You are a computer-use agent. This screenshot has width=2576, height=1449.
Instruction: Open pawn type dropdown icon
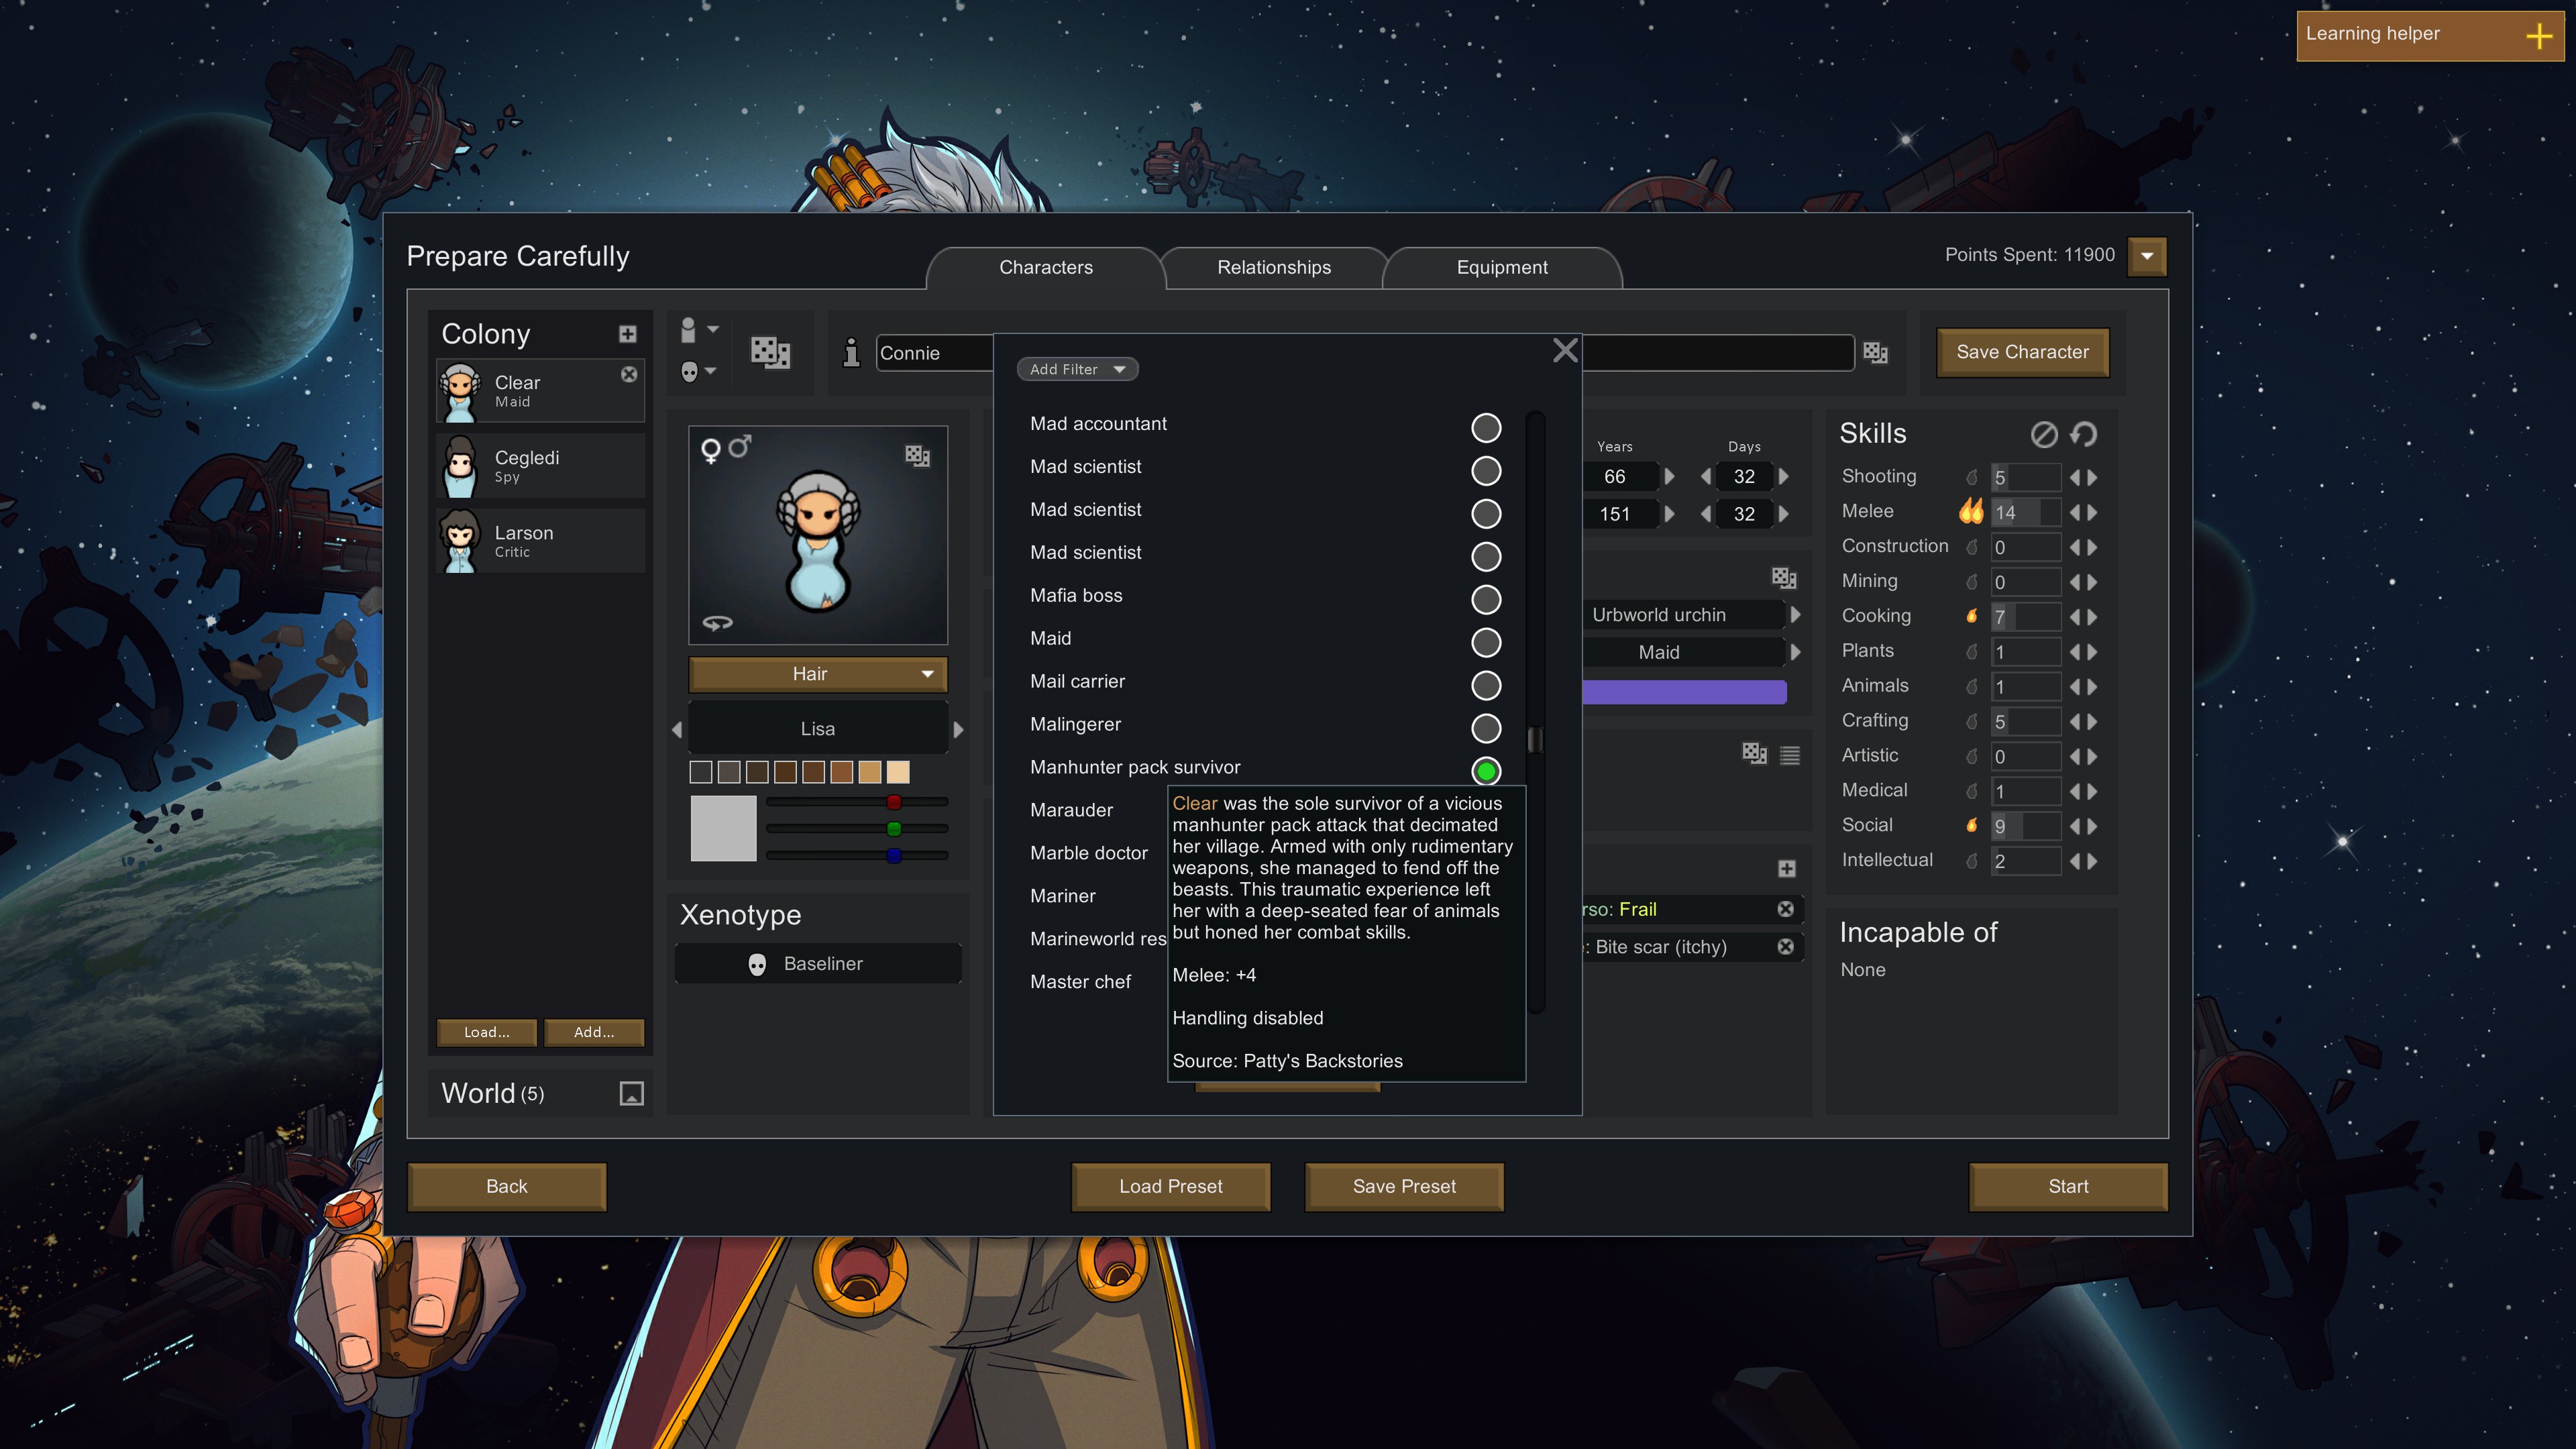(x=699, y=330)
